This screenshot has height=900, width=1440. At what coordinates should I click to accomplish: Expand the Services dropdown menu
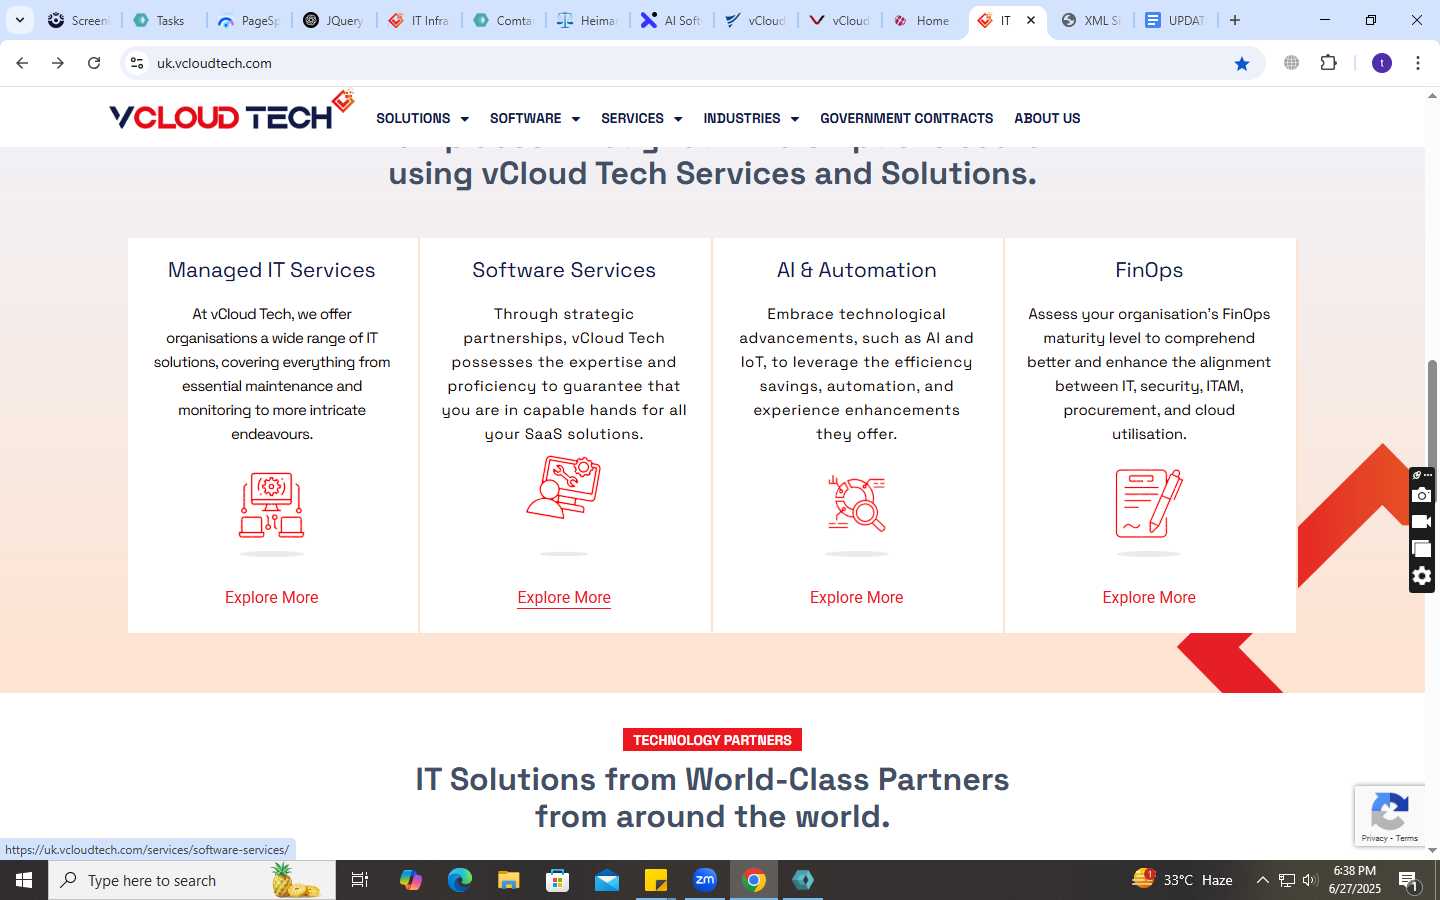click(x=642, y=118)
